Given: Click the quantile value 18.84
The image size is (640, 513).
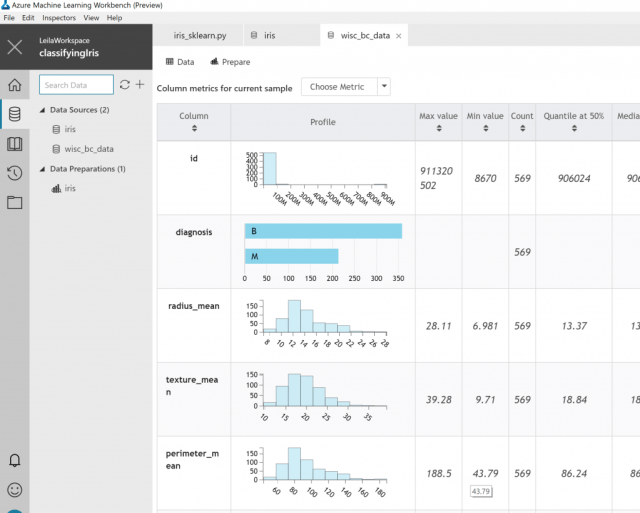Looking at the screenshot, I should coord(574,400).
